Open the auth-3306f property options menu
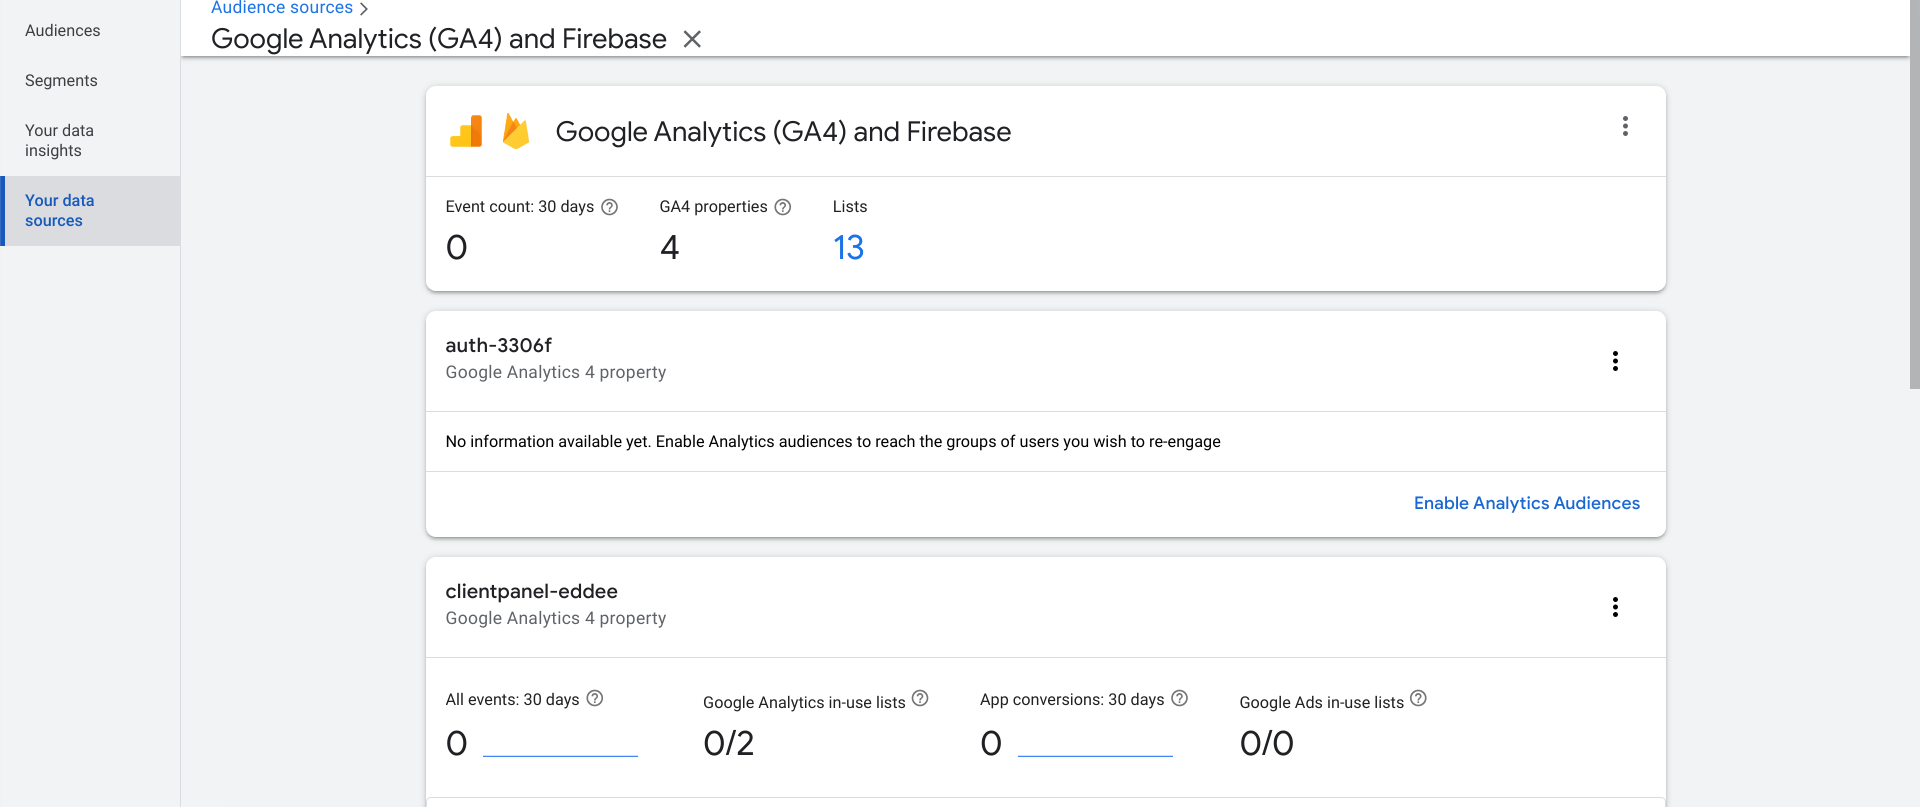Screen dimensions: 1920x807 1615,361
